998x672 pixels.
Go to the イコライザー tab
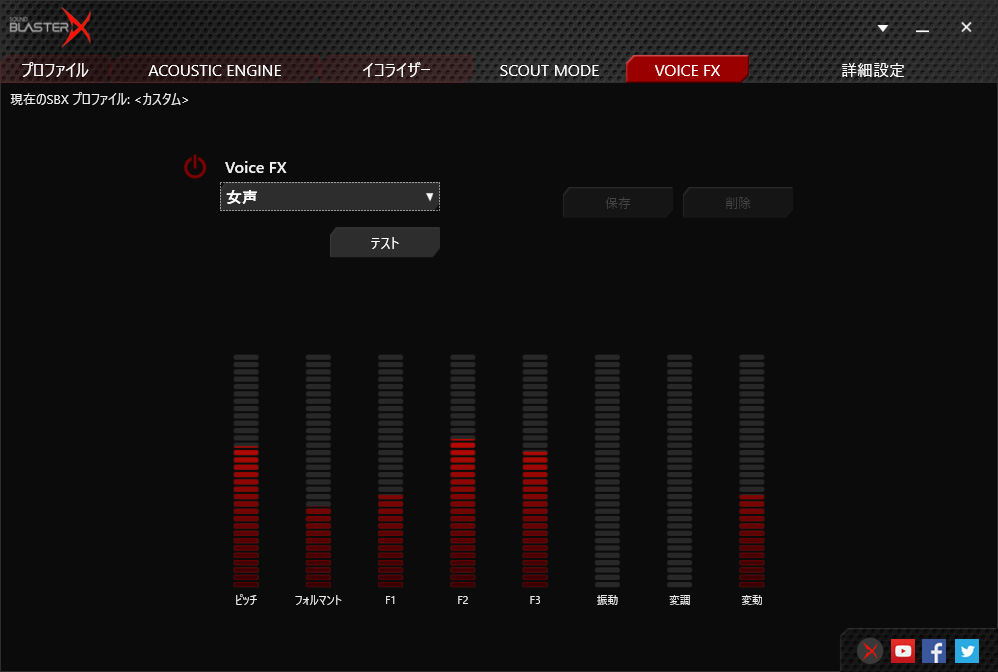tap(396, 70)
